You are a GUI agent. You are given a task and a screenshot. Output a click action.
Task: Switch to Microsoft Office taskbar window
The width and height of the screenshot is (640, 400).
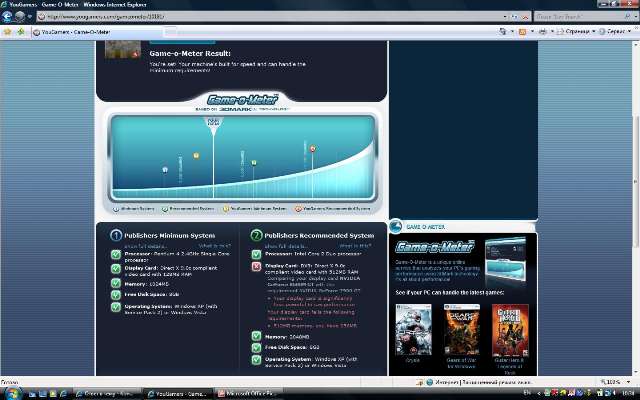pyautogui.click(x=248, y=394)
